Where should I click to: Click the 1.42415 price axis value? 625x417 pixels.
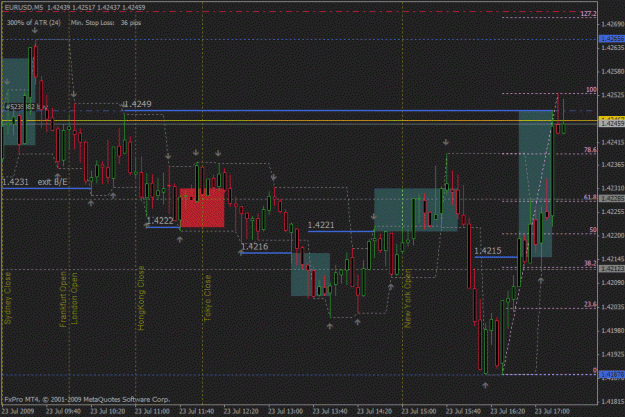612,142
